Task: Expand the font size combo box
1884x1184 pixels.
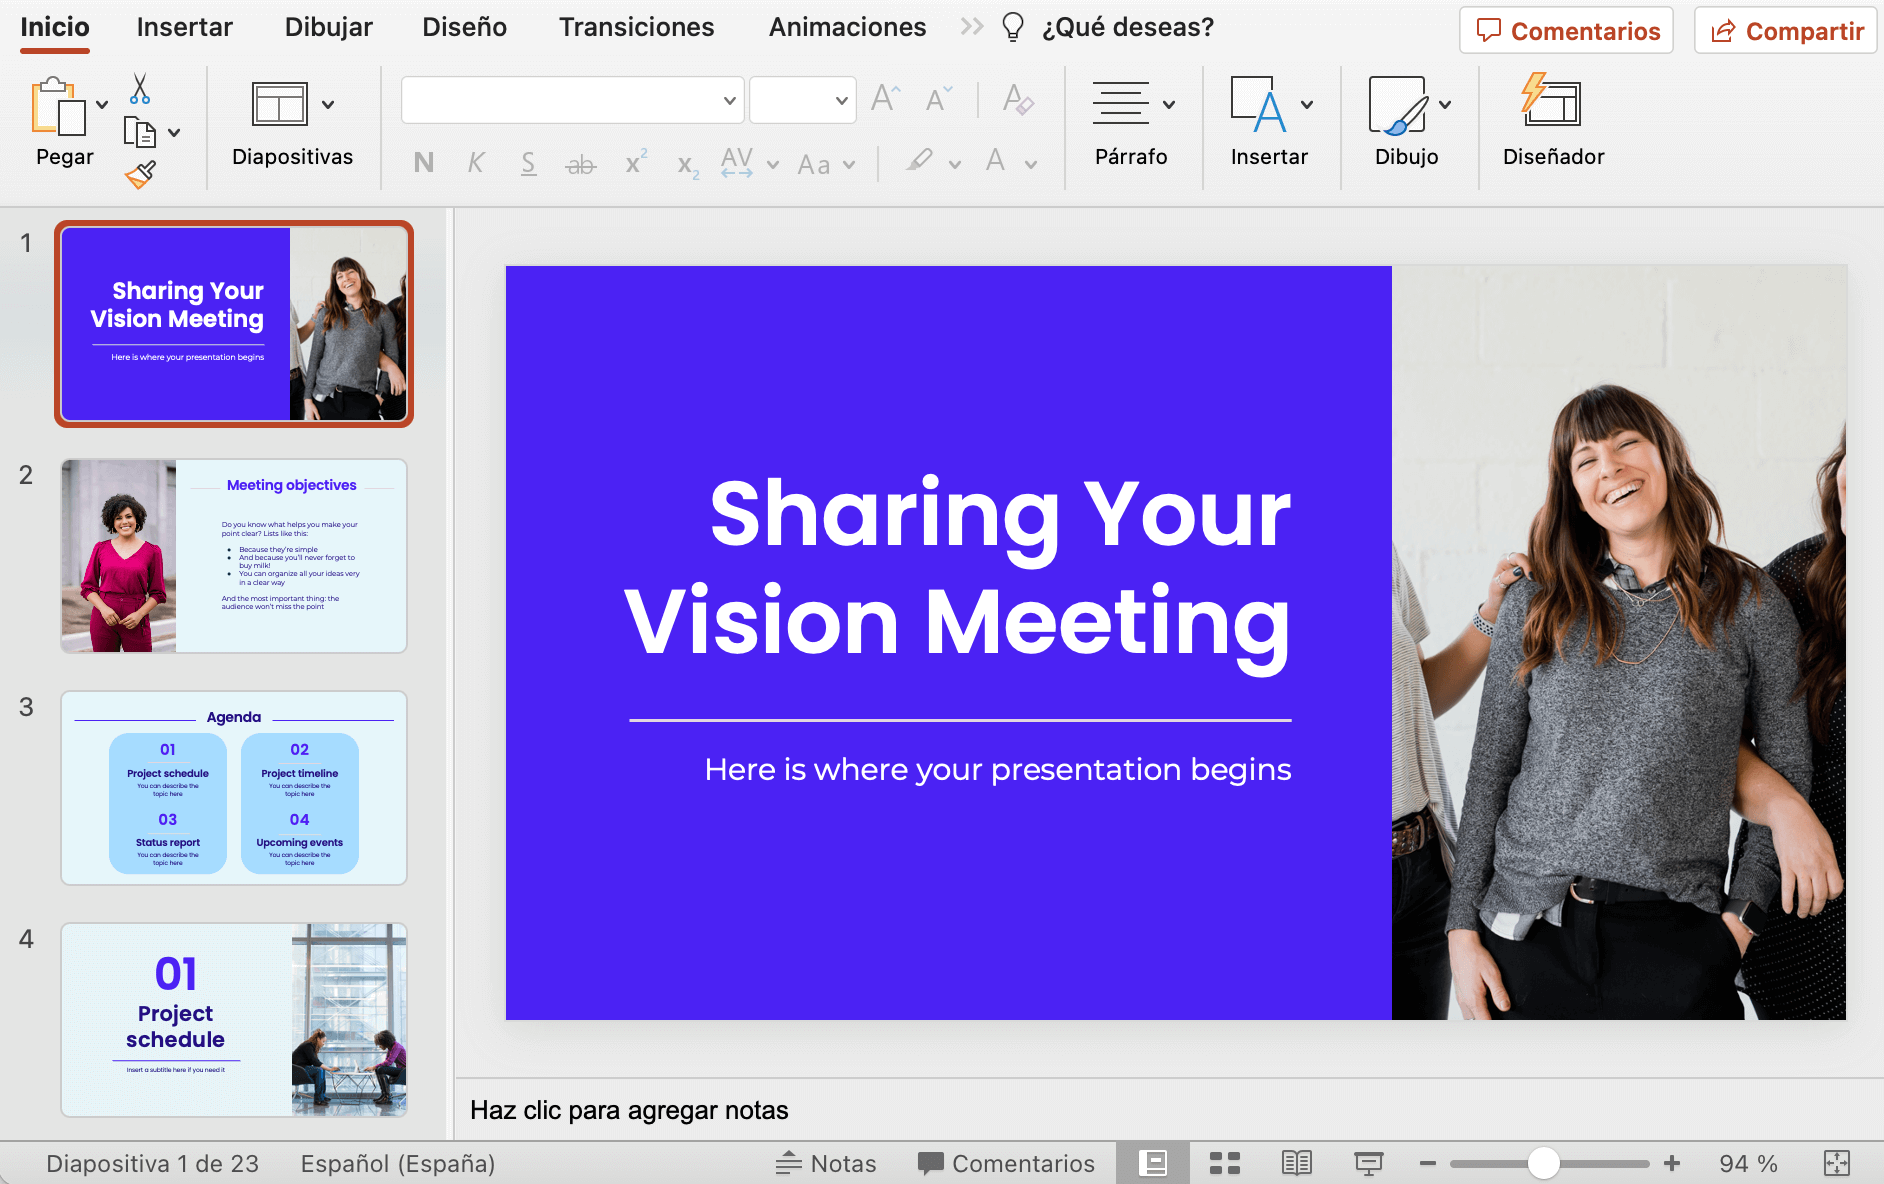Action: 841,100
